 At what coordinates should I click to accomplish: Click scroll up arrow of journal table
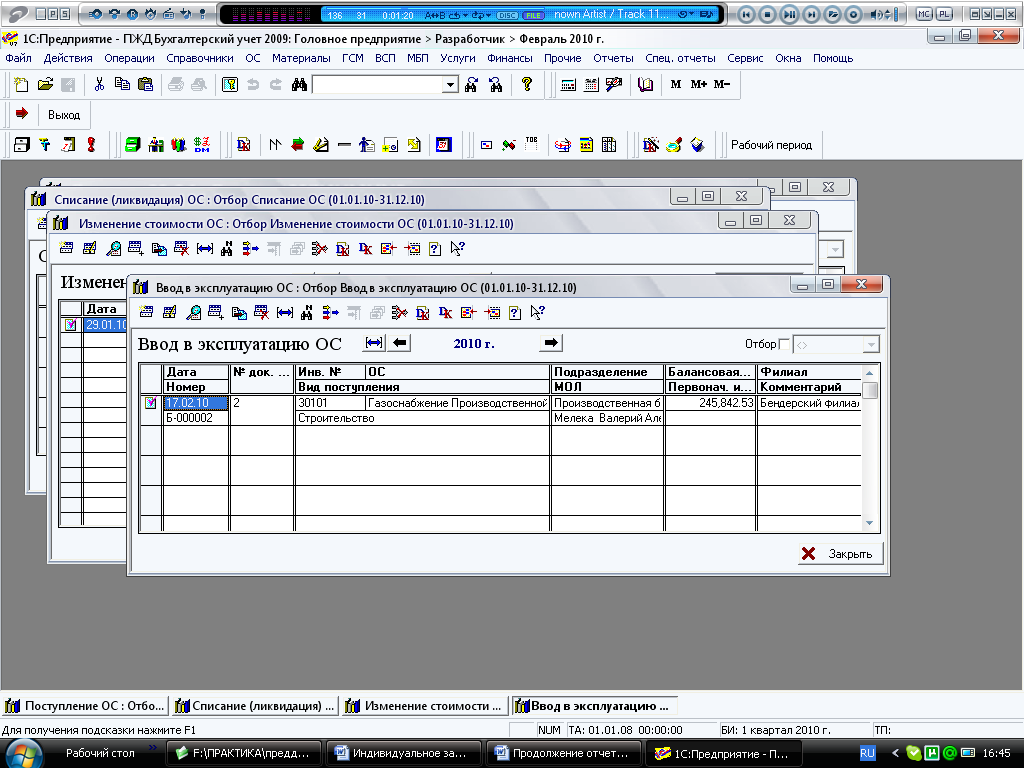pyautogui.click(x=869, y=373)
